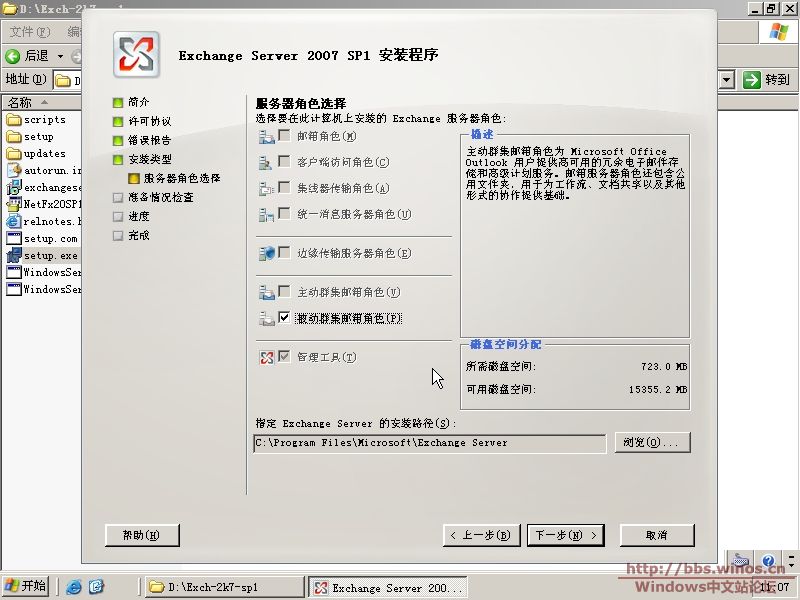Switch to D:\Exch-2k7-sp1 taskbar item

point(223,587)
